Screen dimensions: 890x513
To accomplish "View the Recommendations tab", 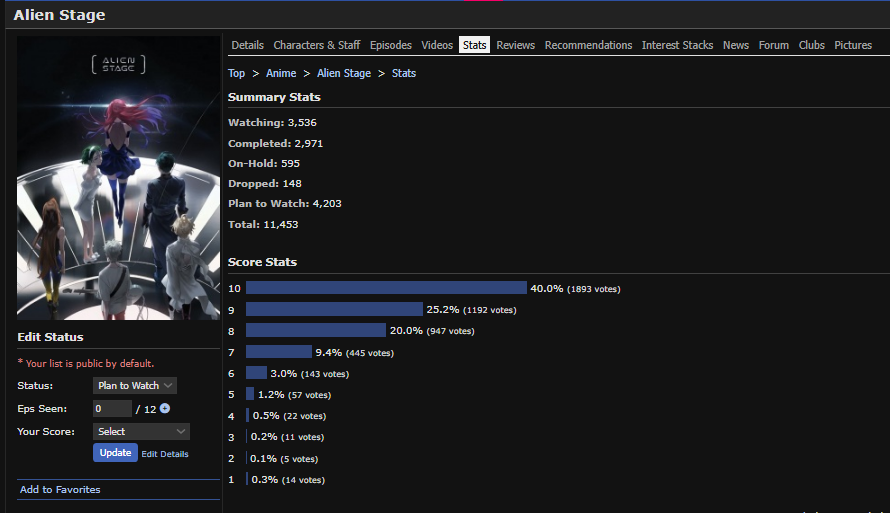I will pos(588,45).
